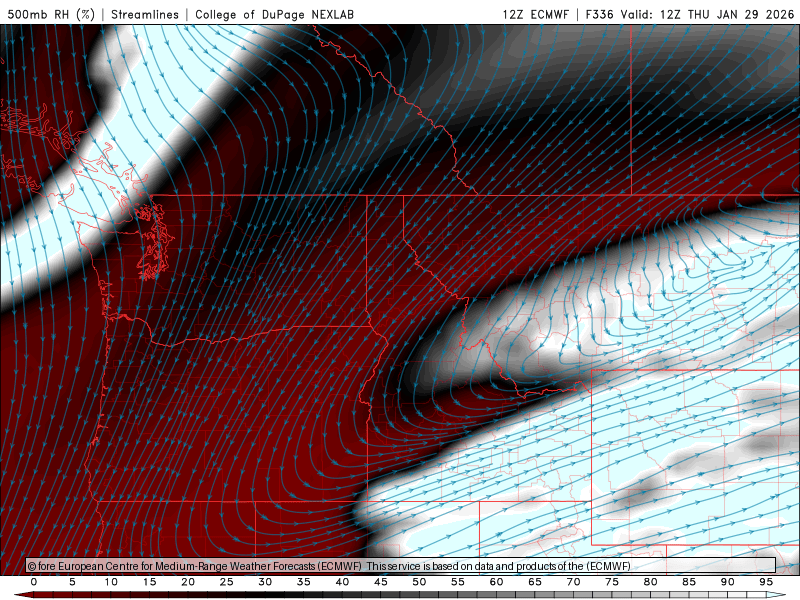Screen dimensions: 800x600
Task: Click the "40" label on color scale
Action: (342, 582)
